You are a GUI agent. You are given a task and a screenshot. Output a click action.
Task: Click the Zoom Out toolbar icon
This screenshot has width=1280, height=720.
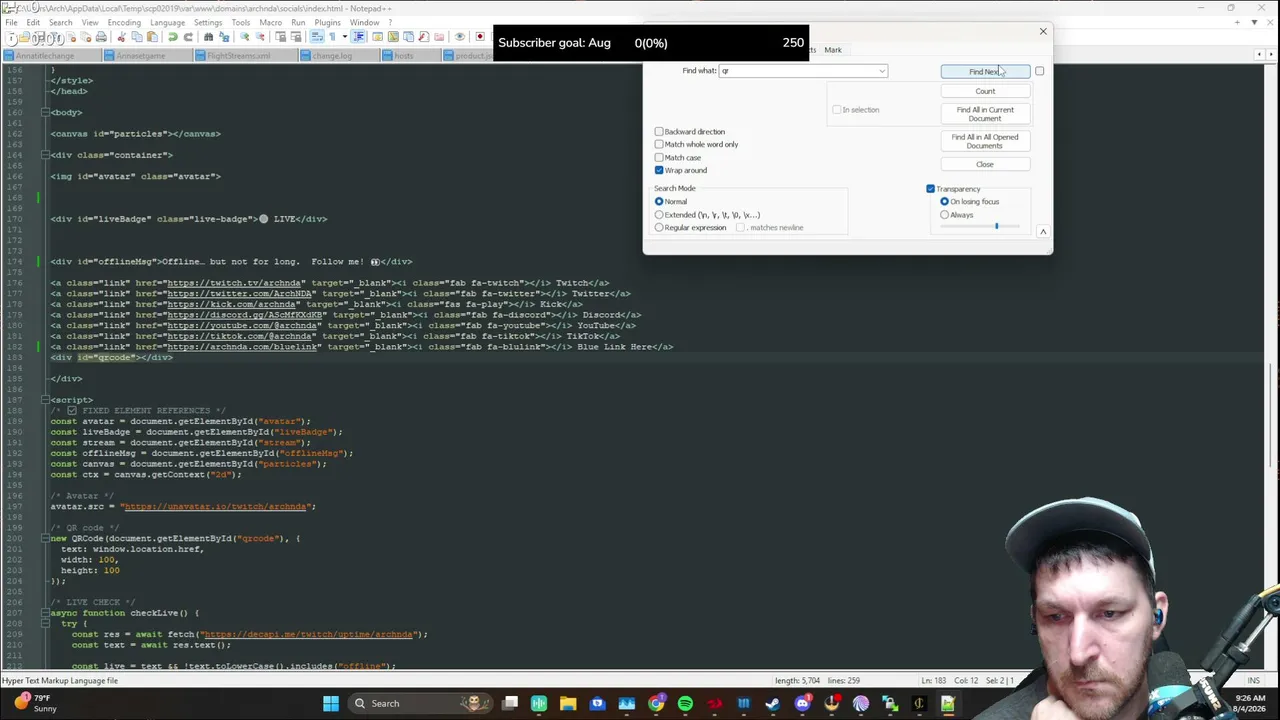[x=259, y=37]
